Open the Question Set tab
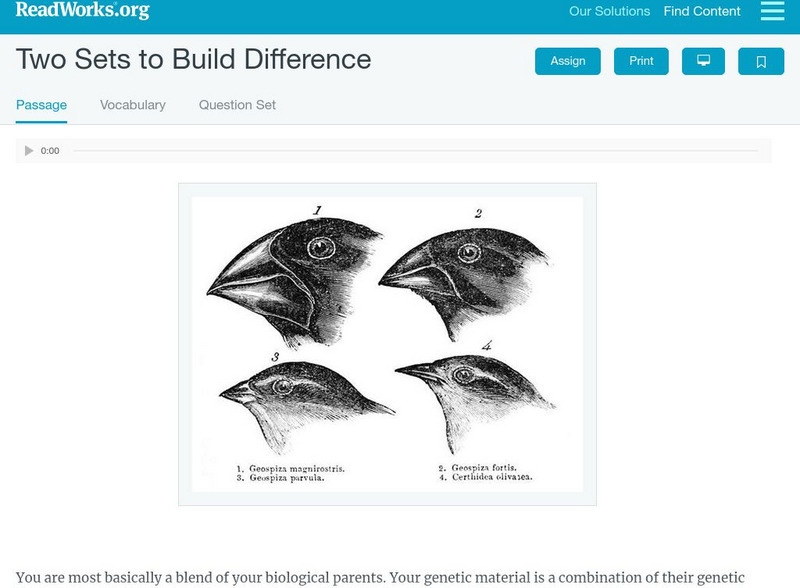800x588 pixels. click(x=237, y=105)
